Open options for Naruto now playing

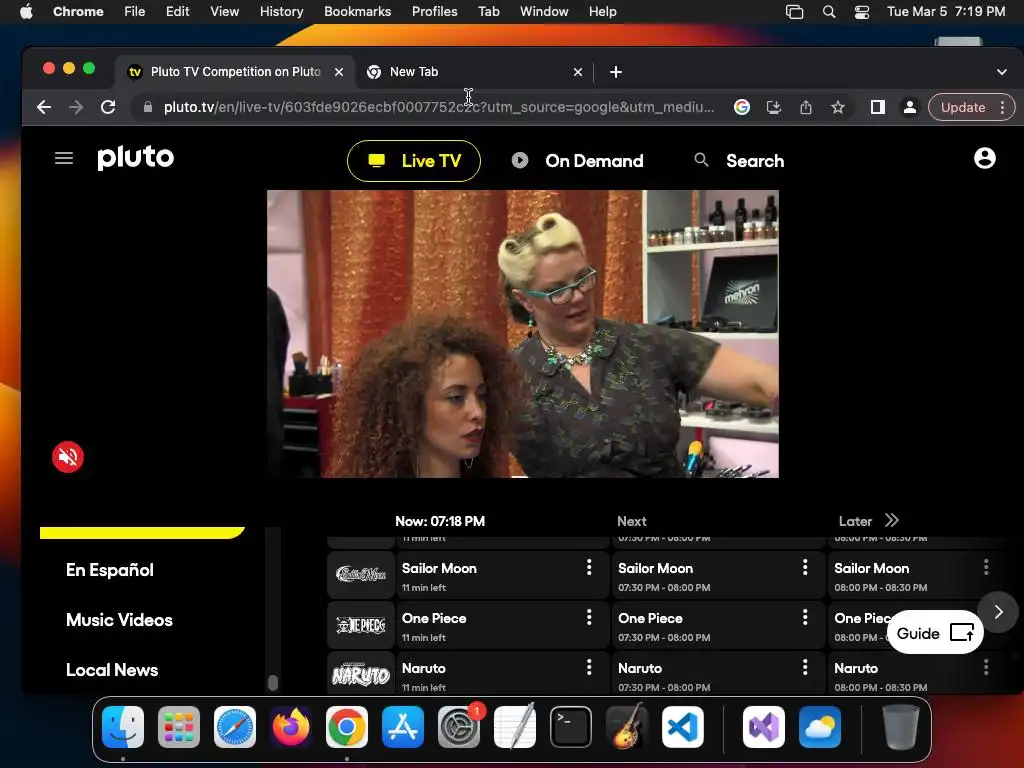point(589,667)
